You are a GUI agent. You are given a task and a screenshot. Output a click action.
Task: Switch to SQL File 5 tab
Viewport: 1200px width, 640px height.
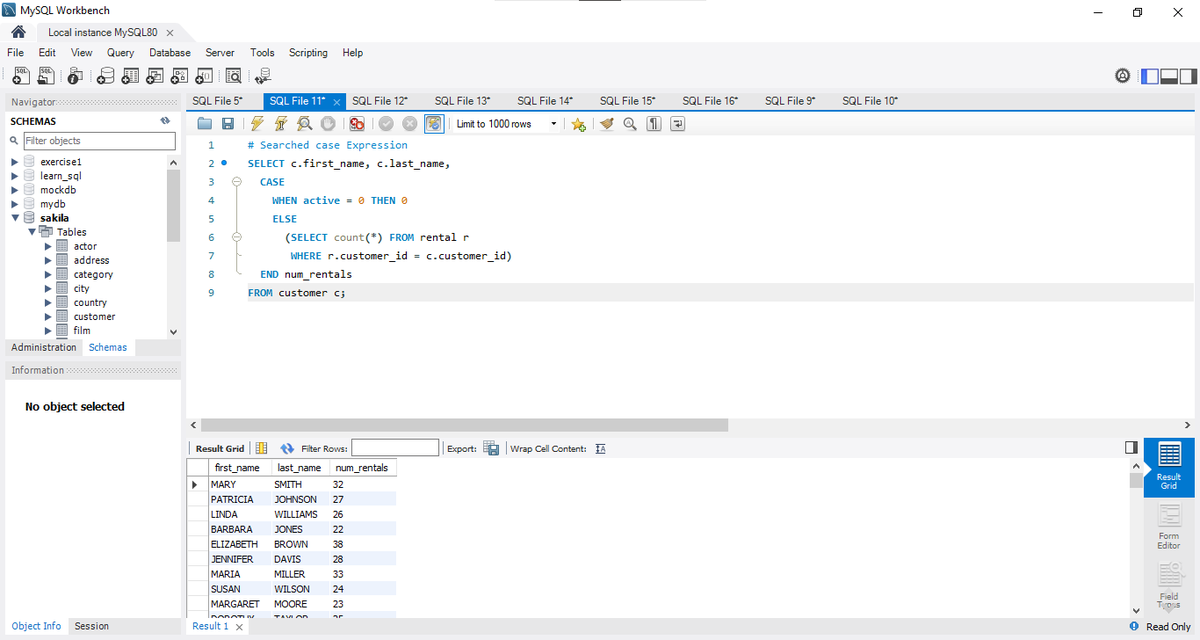[x=217, y=101]
